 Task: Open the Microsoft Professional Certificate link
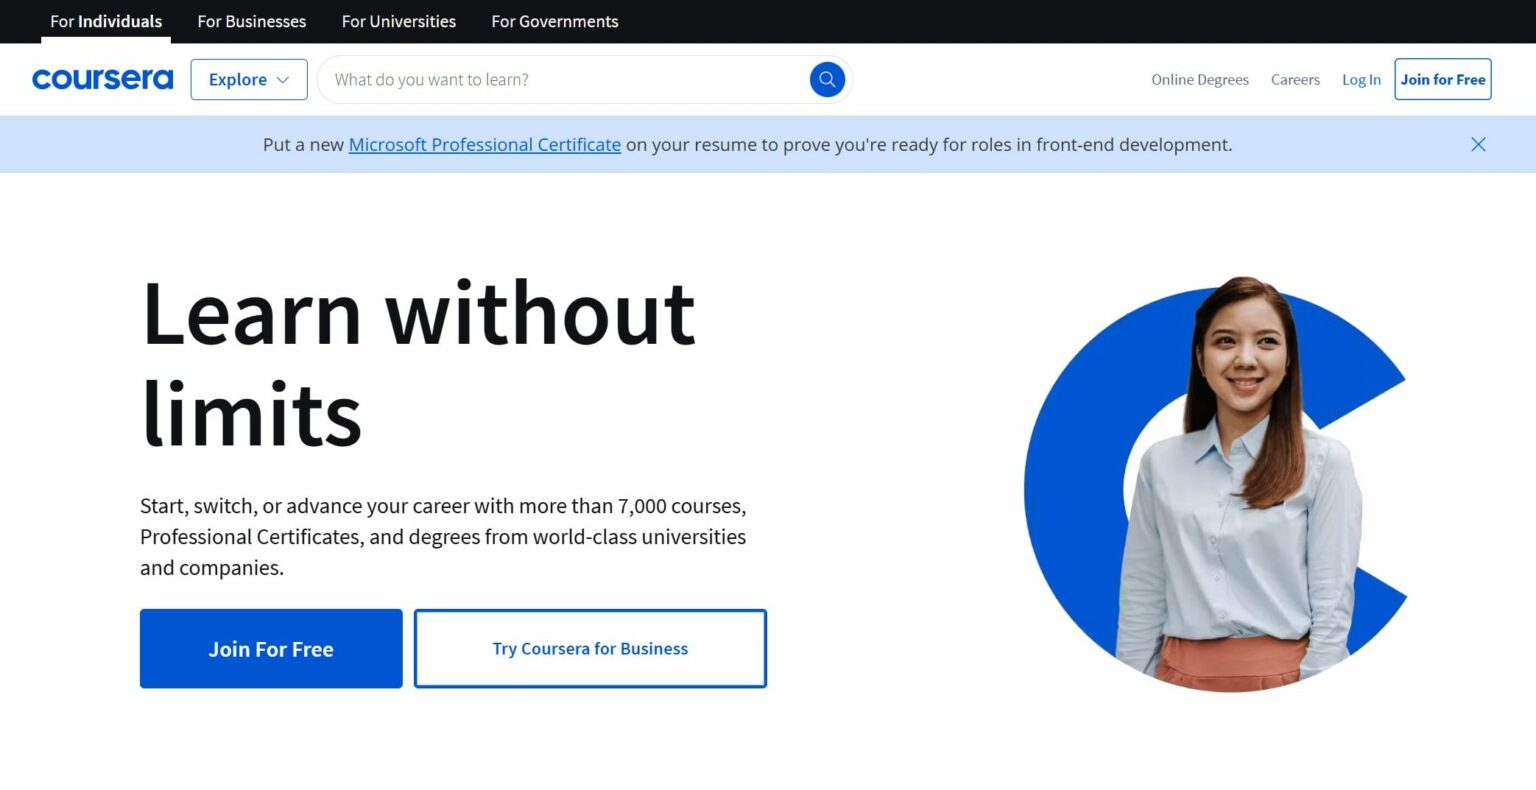(x=484, y=144)
